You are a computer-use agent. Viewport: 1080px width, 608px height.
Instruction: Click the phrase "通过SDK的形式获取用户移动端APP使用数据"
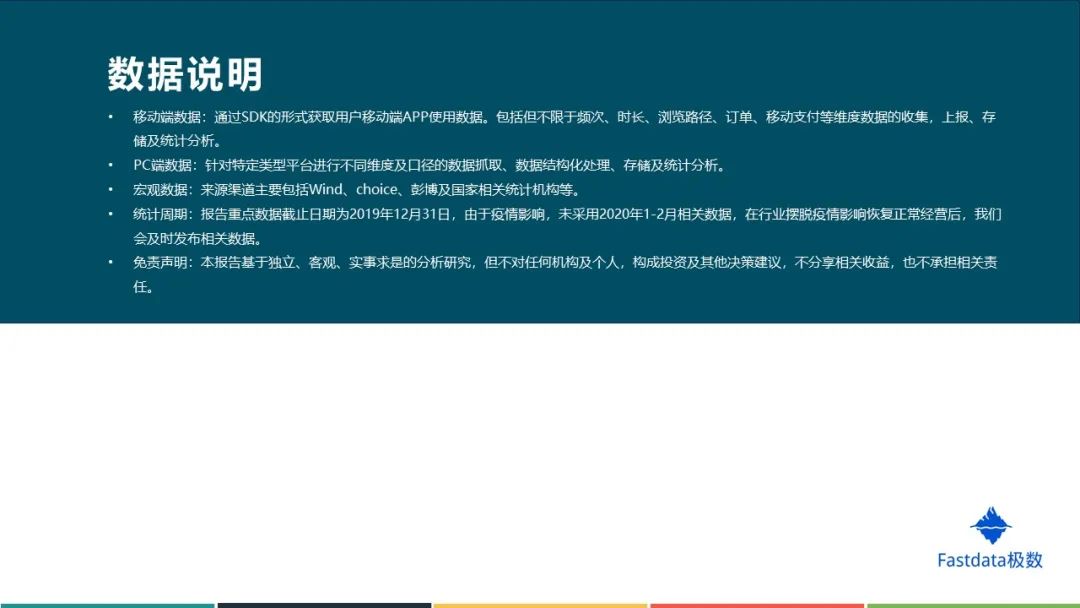click(349, 117)
